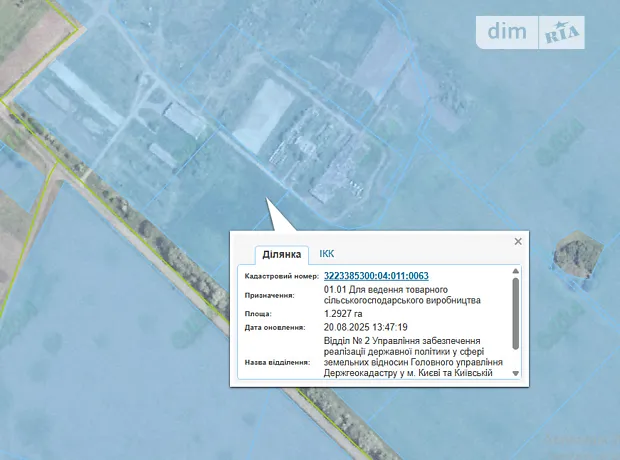Viewport: 620px width, 460px height.
Task: Click the Призначення text 01.01 description
Action: (x=402, y=295)
